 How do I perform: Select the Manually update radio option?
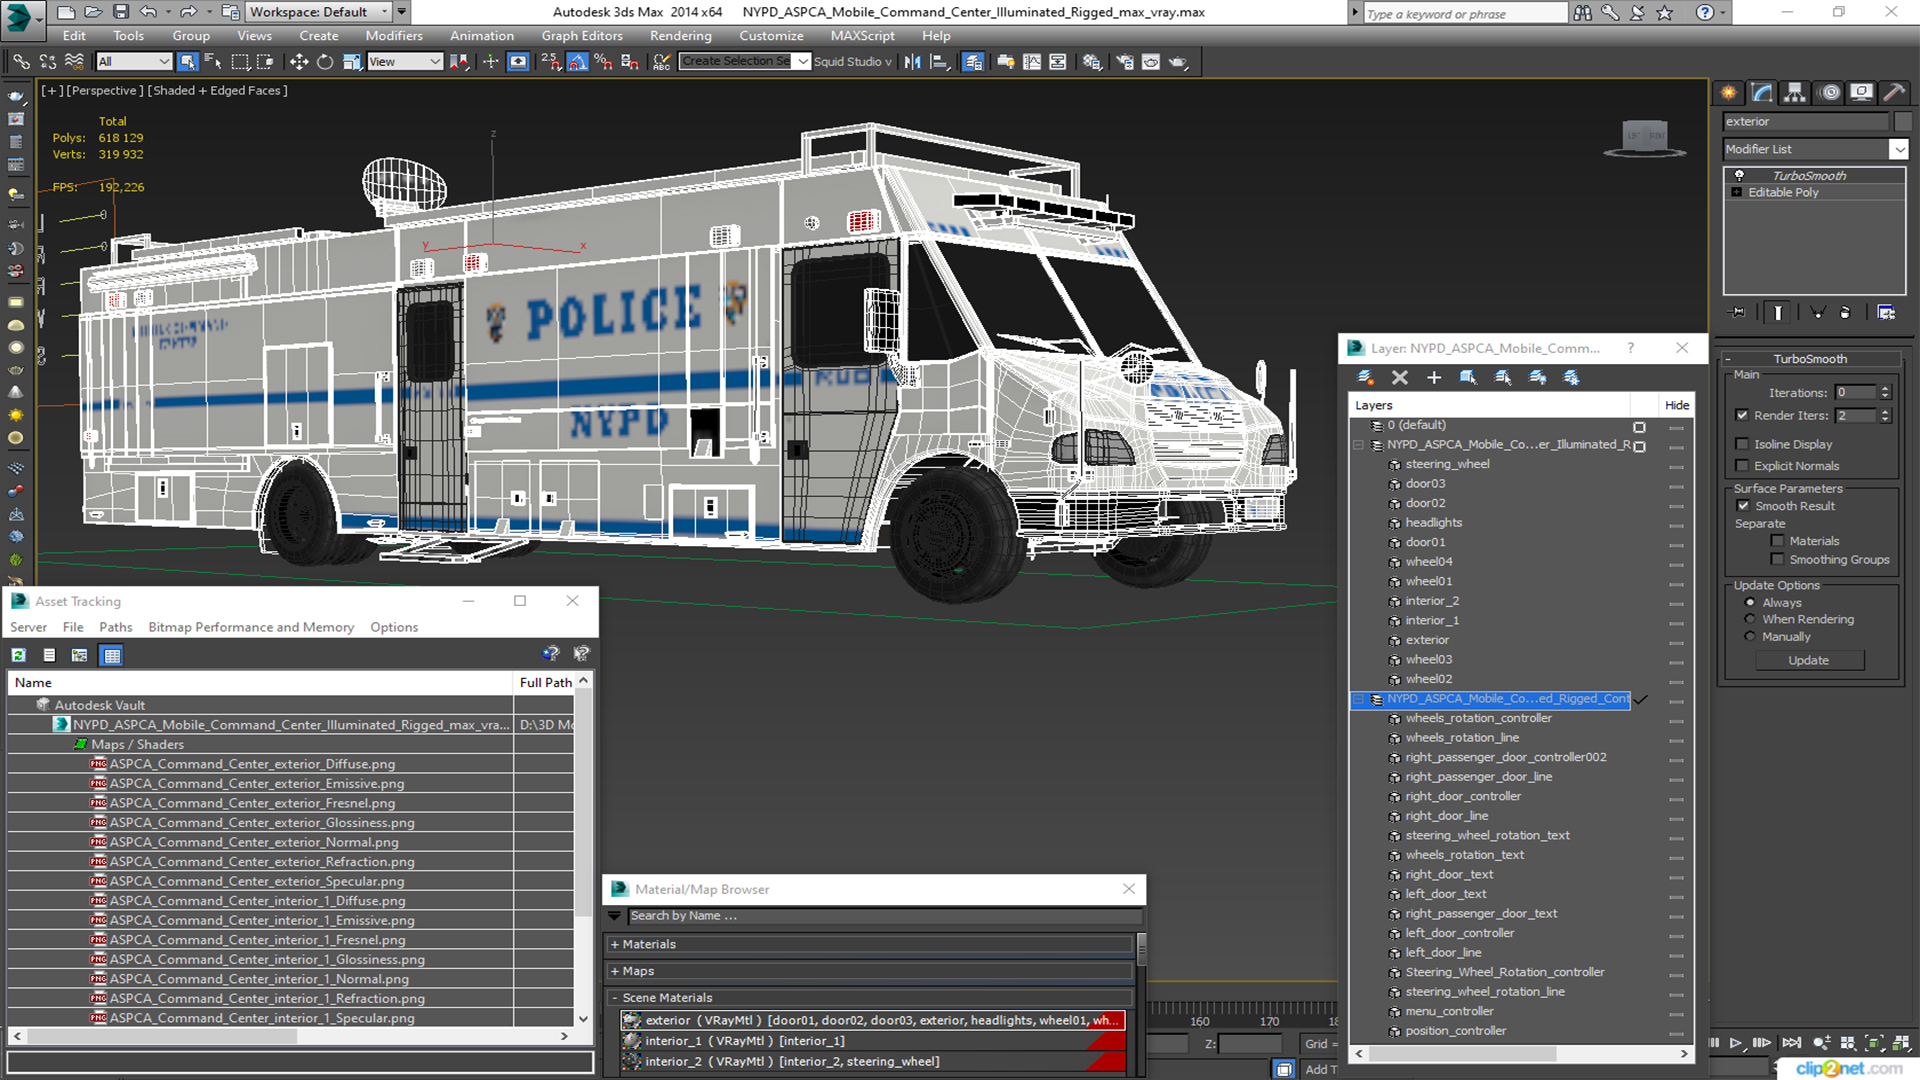click(1750, 636)
